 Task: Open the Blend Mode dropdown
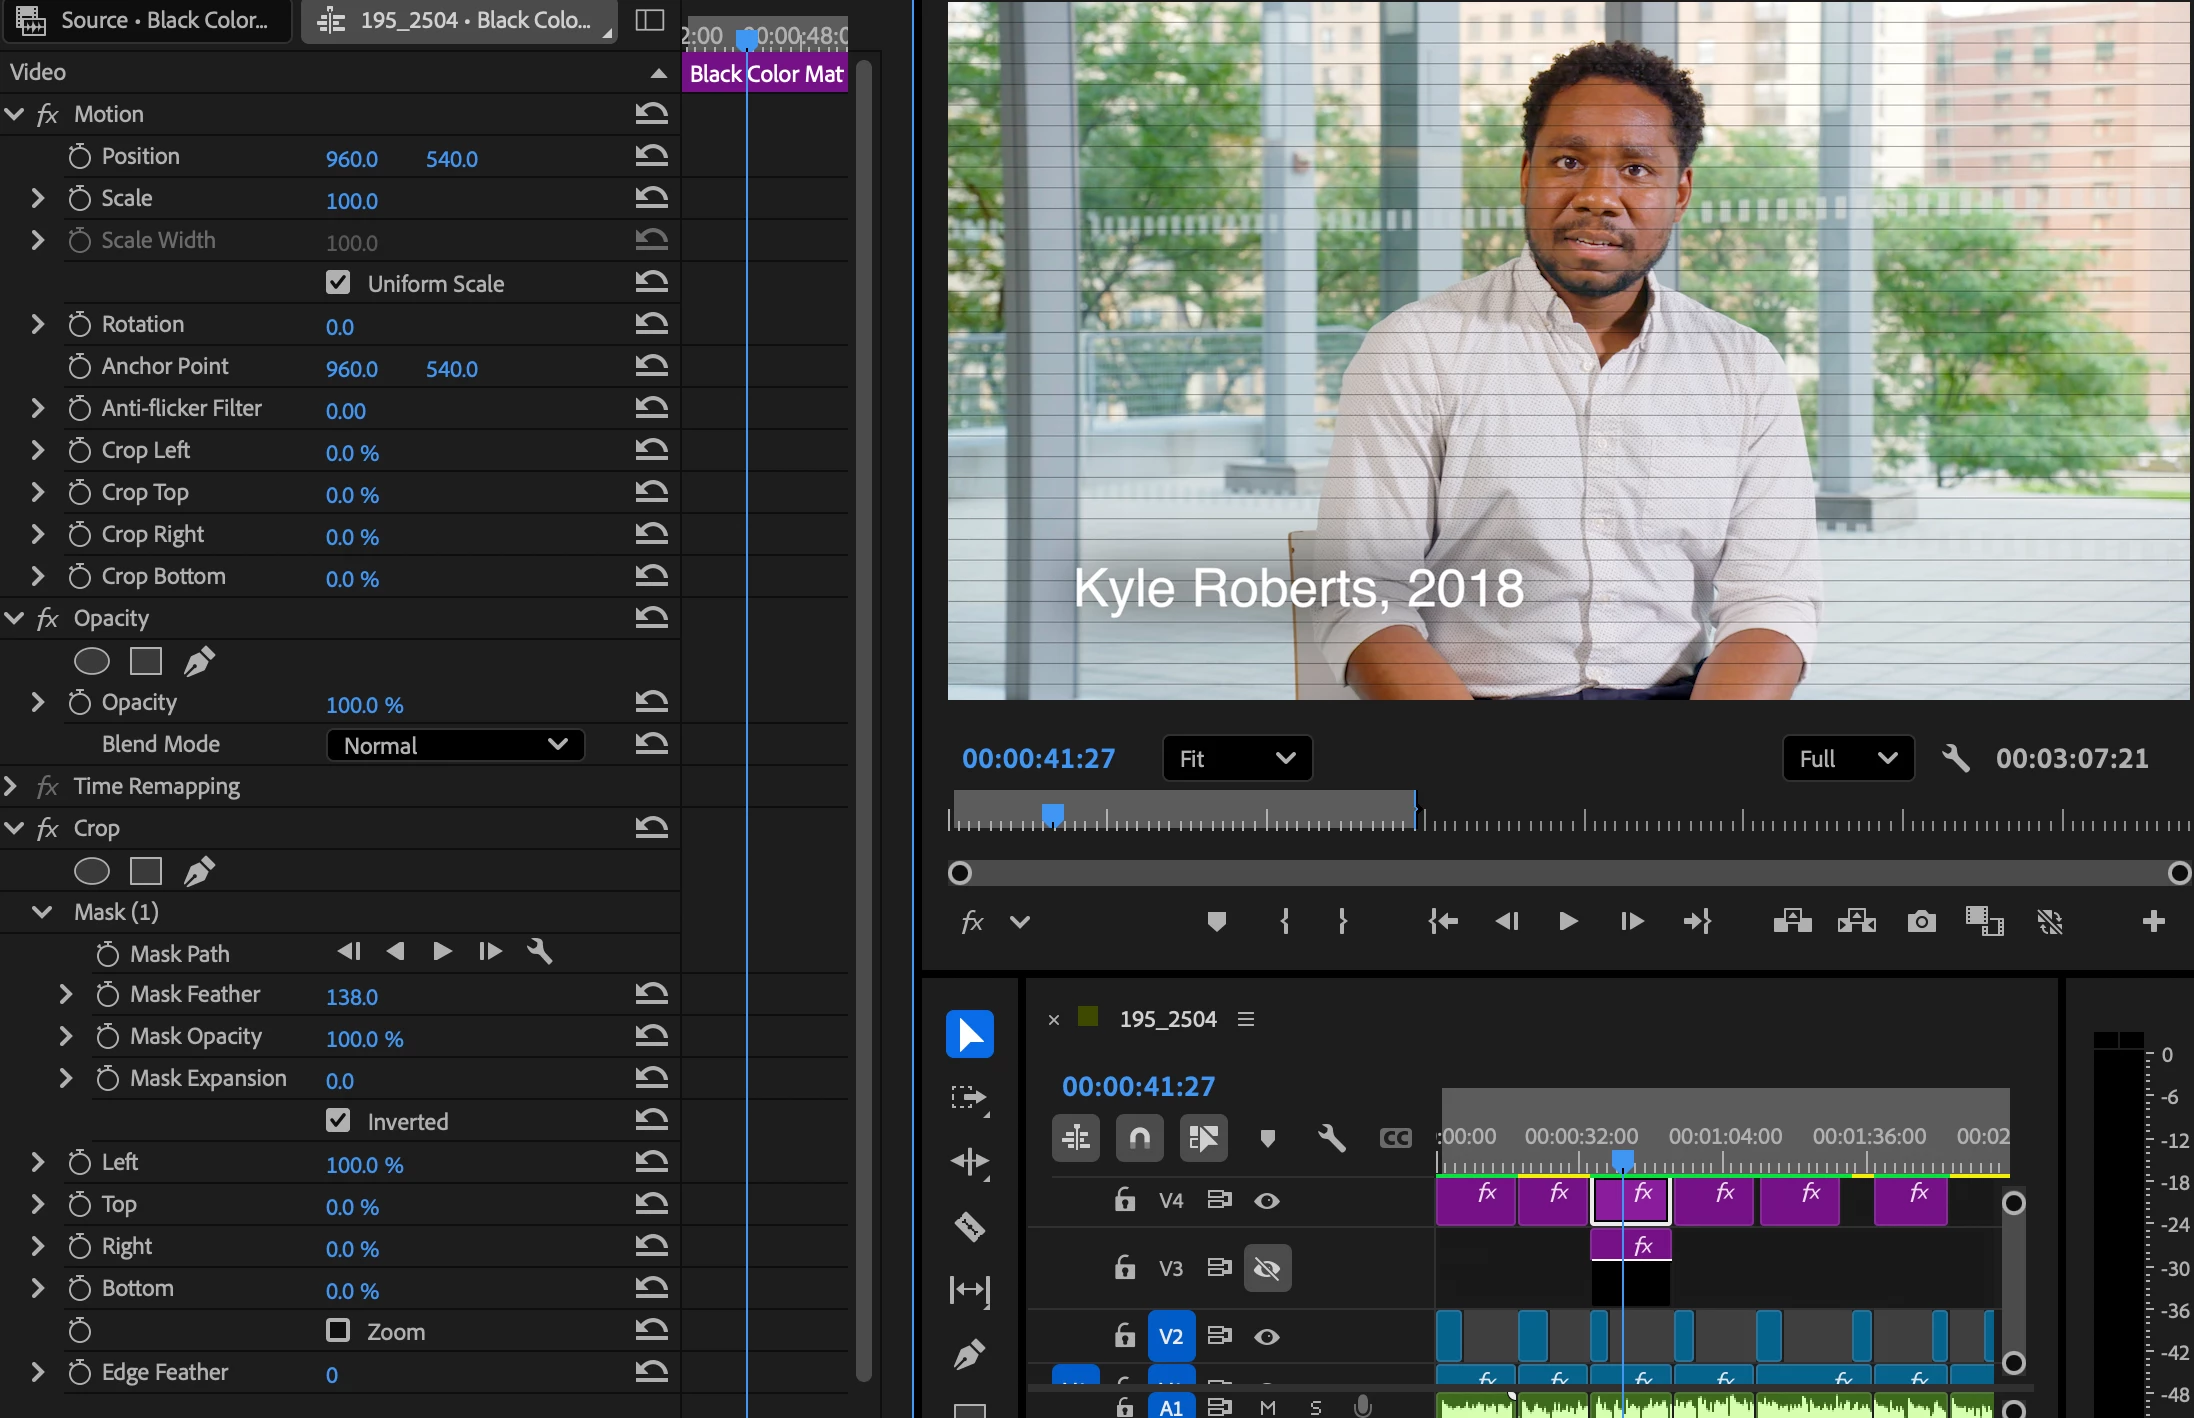click(455, 745)
